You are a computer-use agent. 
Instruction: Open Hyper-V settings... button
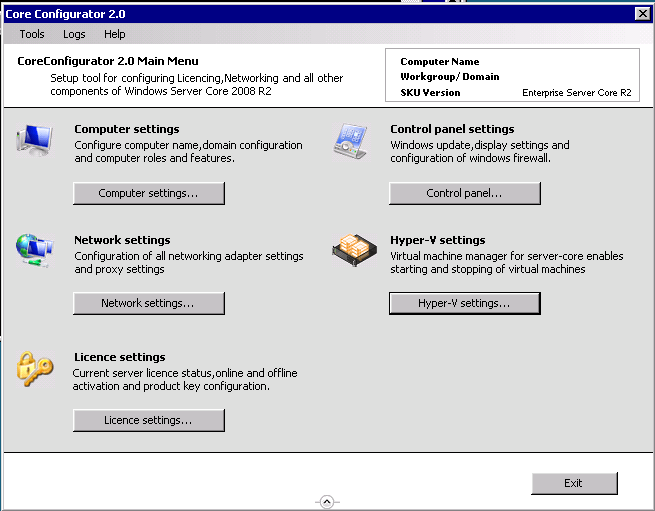coord(465,303)
